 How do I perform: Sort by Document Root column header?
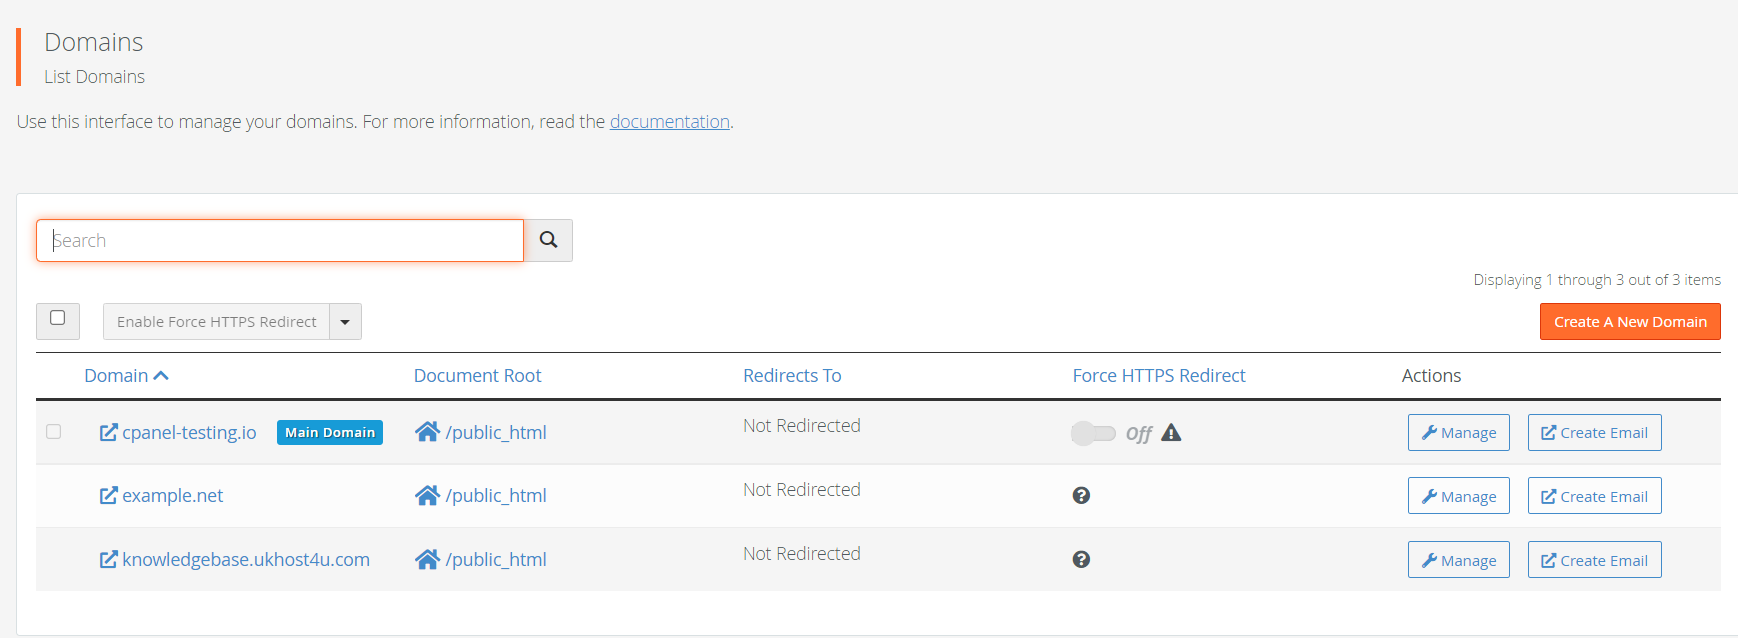(477, 376)
